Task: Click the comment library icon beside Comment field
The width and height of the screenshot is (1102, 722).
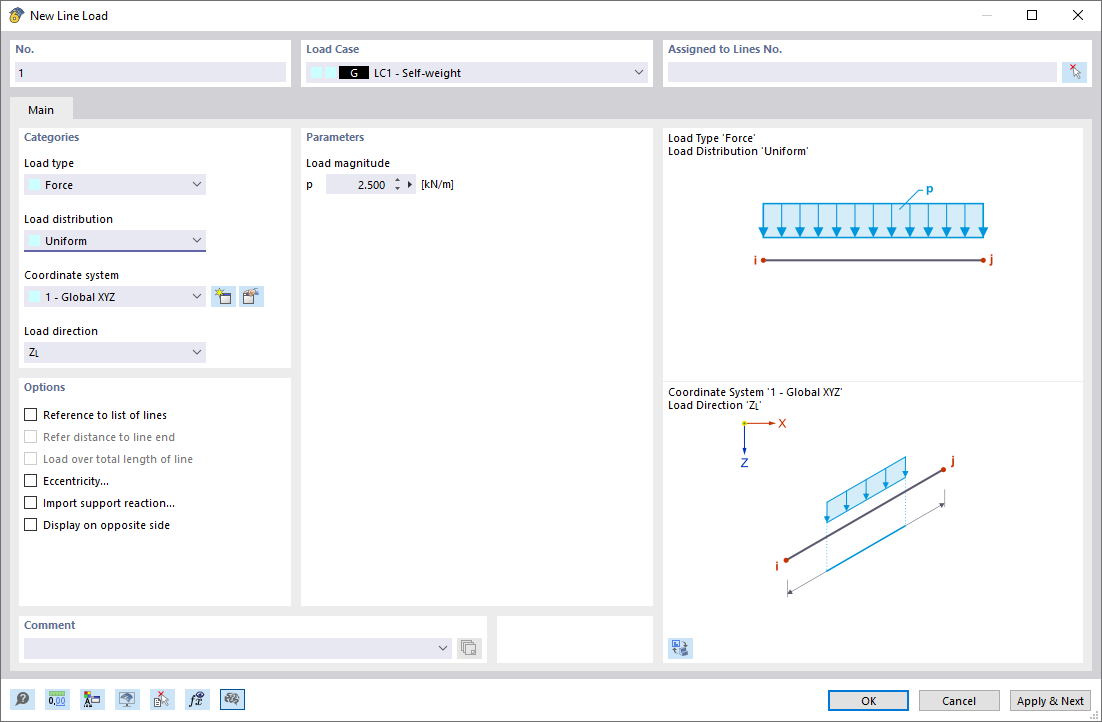Action: 469,648
